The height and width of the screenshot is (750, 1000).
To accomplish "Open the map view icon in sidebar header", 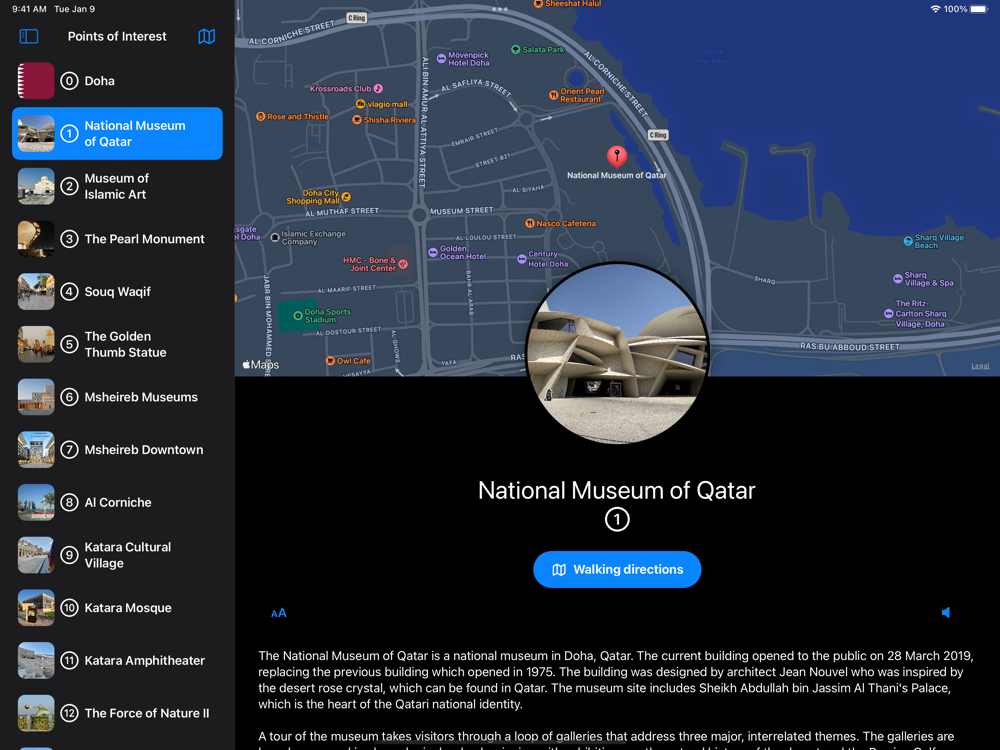I will 207,36.
